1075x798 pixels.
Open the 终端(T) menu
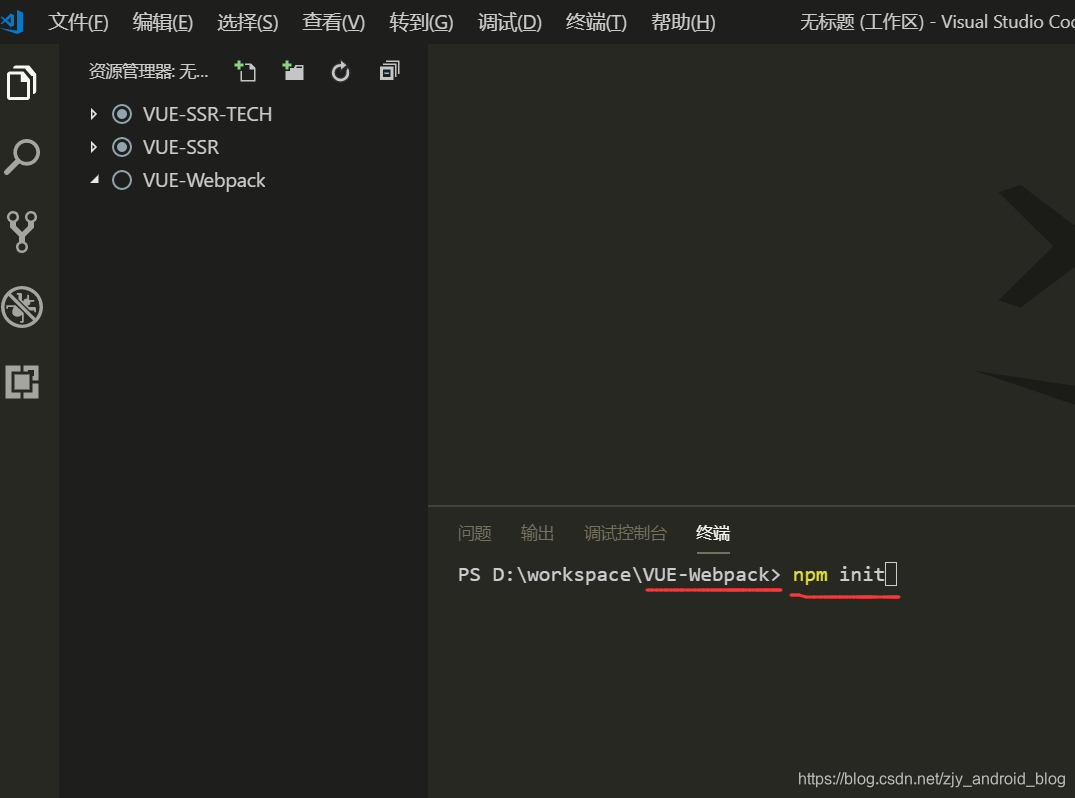tap(596, 22)
